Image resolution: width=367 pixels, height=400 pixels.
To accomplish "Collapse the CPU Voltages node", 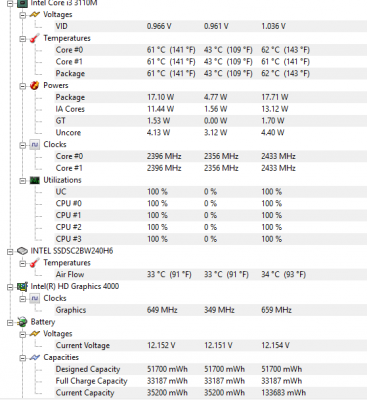I will 22,15.
